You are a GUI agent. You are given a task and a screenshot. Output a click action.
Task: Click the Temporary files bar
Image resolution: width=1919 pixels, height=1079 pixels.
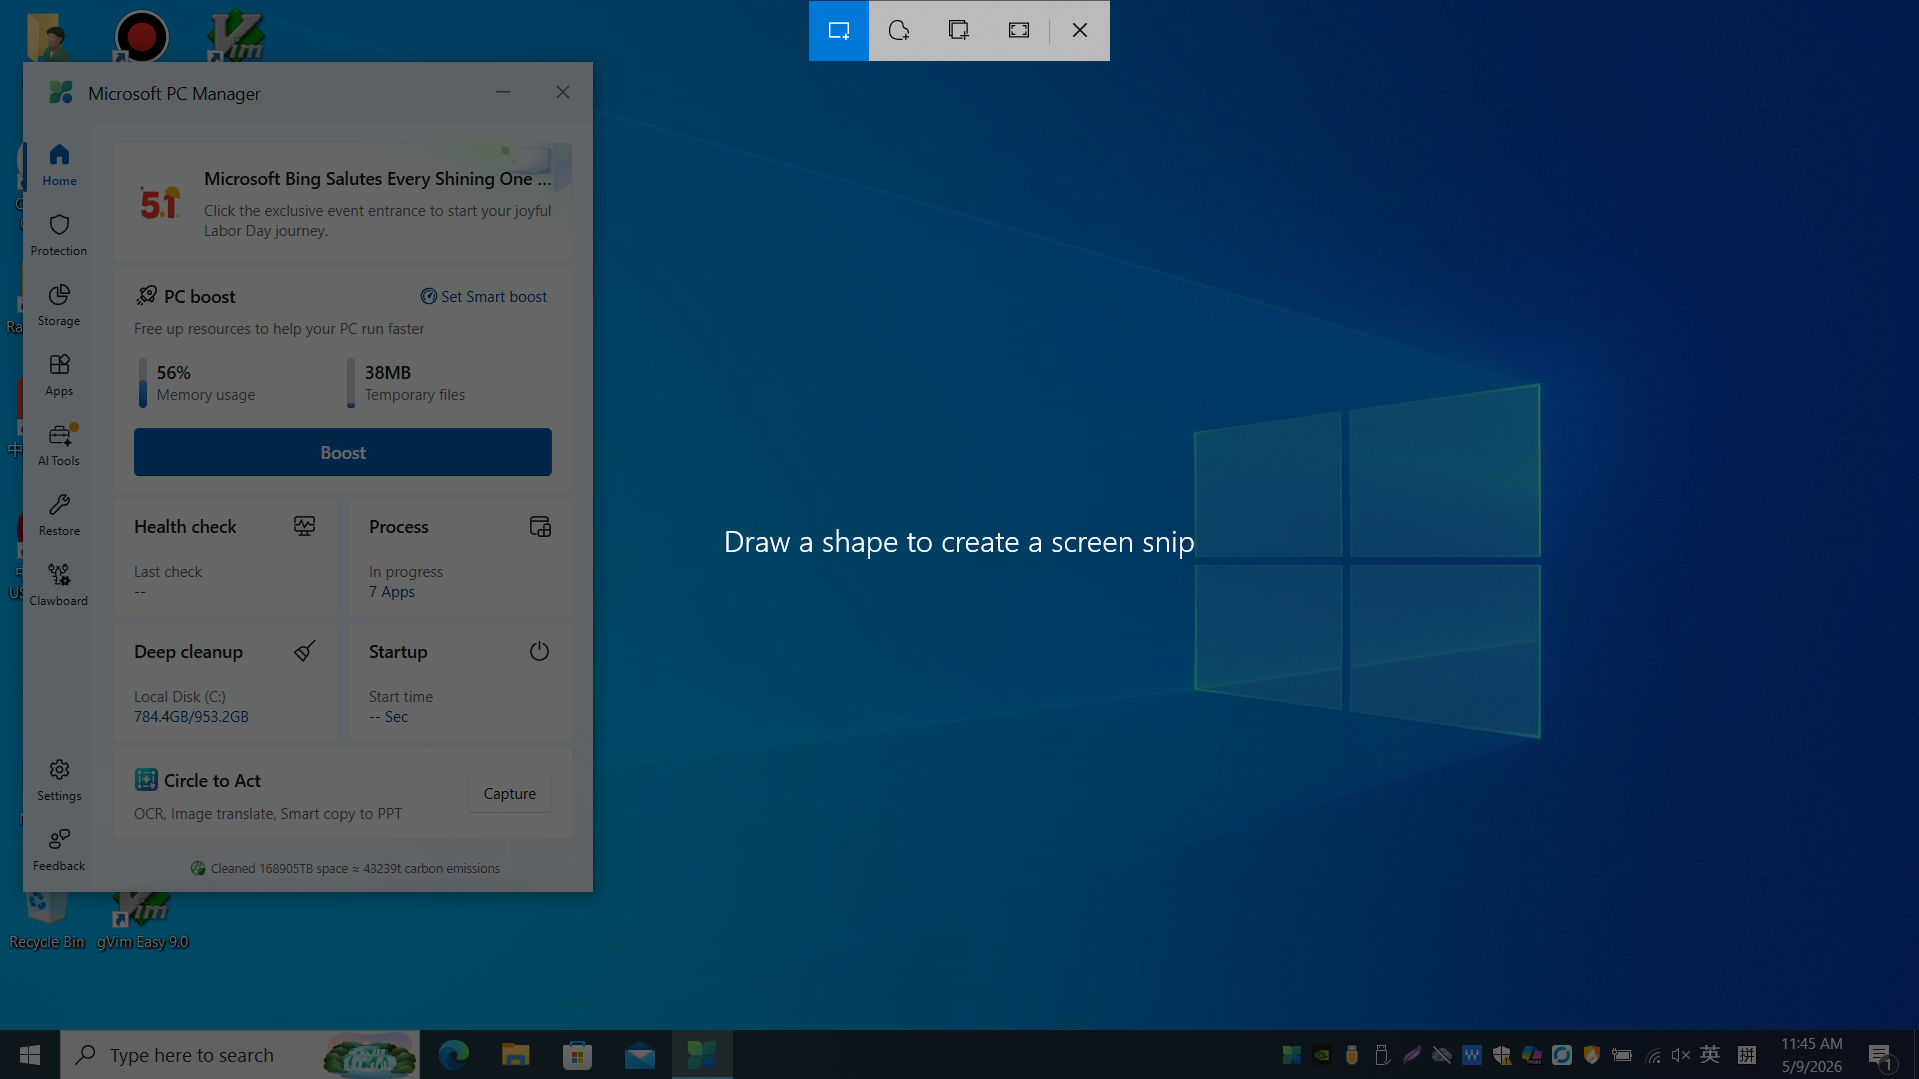click(350, 383)
